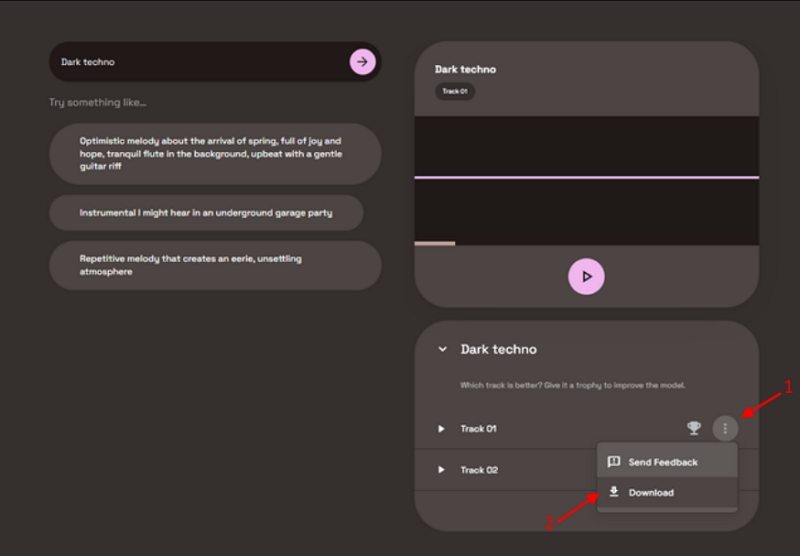Pick the eerie unsettling atmosphere suggestion
800x556 pixels.
tap(215, 265)
